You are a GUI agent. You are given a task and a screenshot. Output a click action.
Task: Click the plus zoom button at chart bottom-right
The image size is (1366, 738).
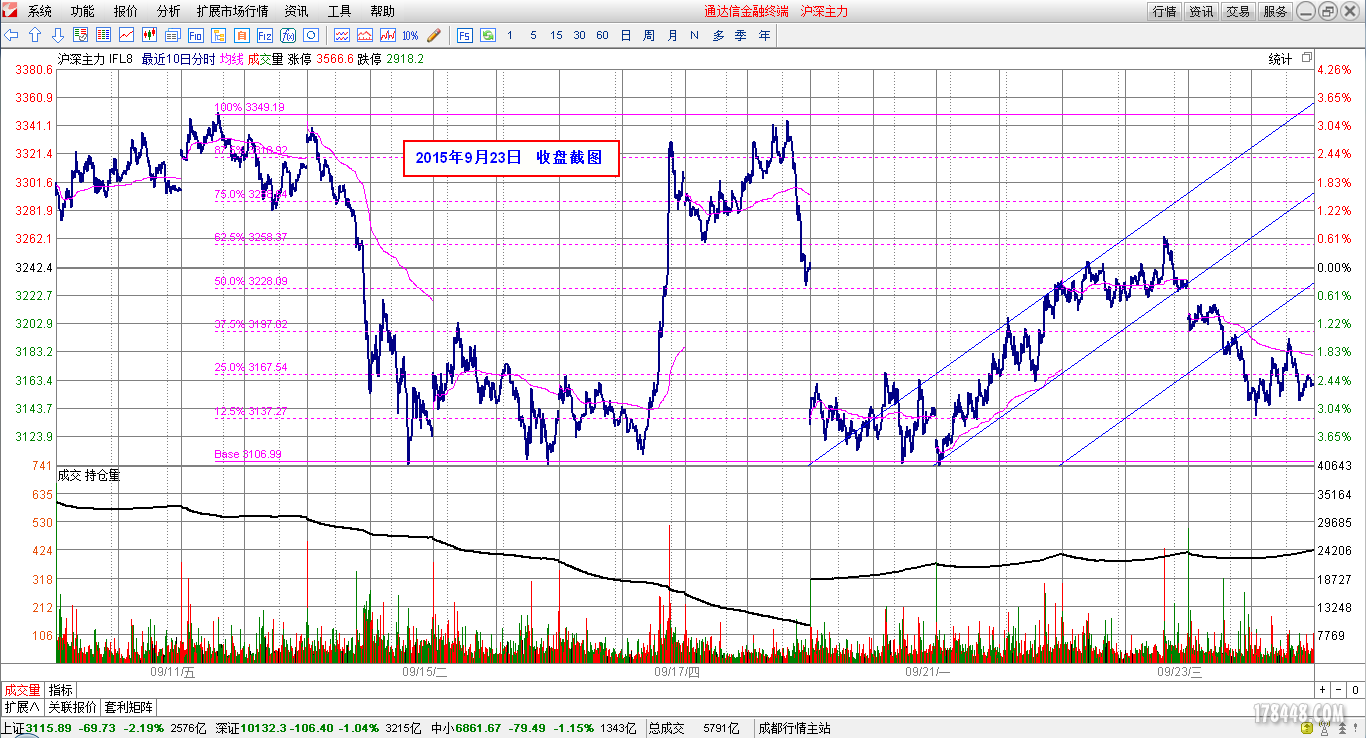pos(1323,690)
